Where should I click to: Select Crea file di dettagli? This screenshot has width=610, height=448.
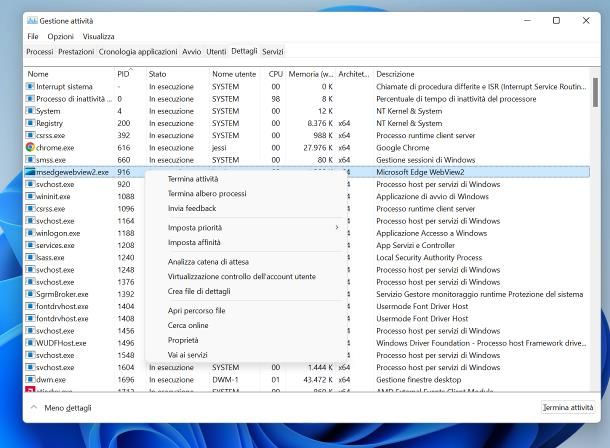199,291
